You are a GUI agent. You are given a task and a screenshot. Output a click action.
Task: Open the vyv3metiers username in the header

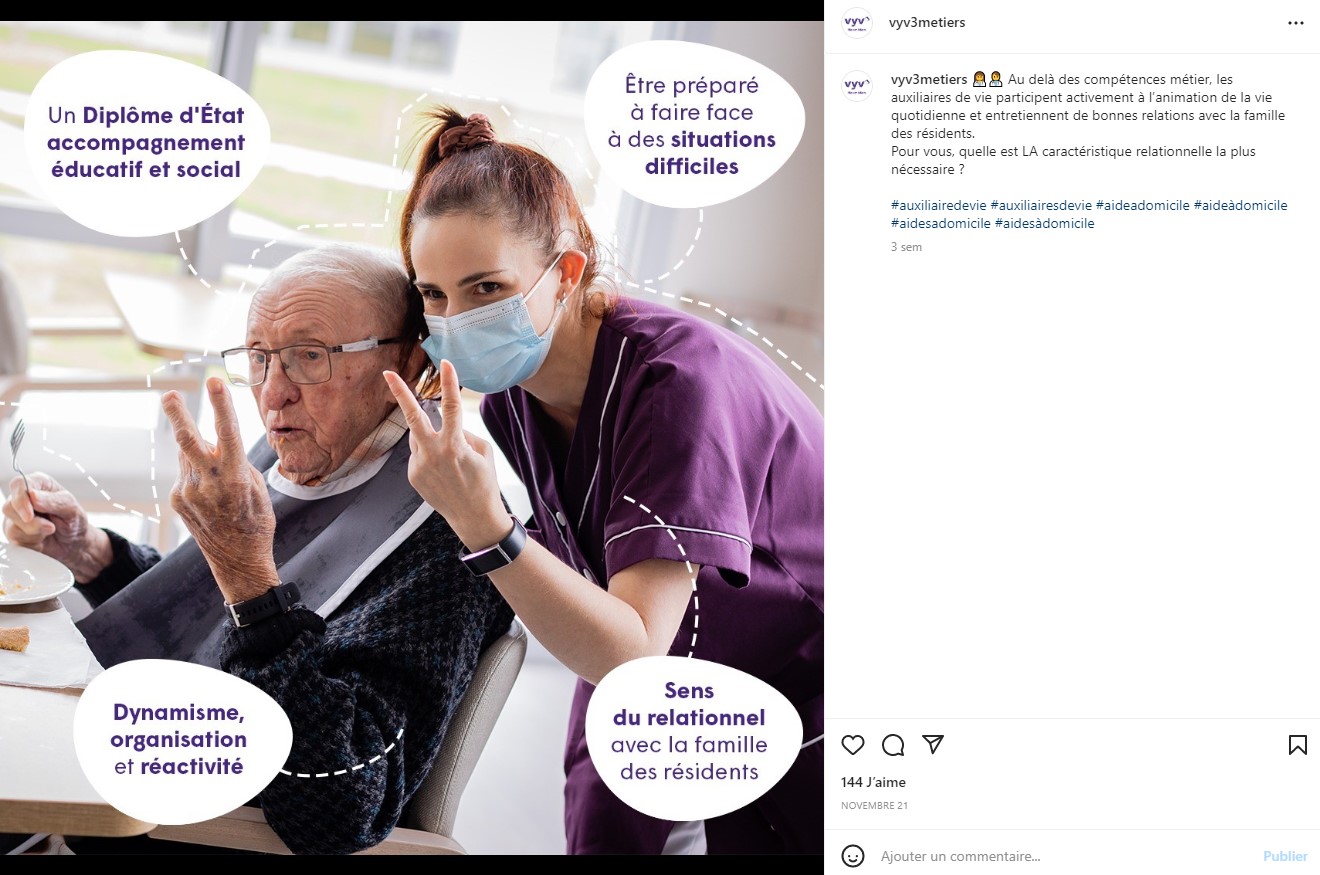(927, 22)
